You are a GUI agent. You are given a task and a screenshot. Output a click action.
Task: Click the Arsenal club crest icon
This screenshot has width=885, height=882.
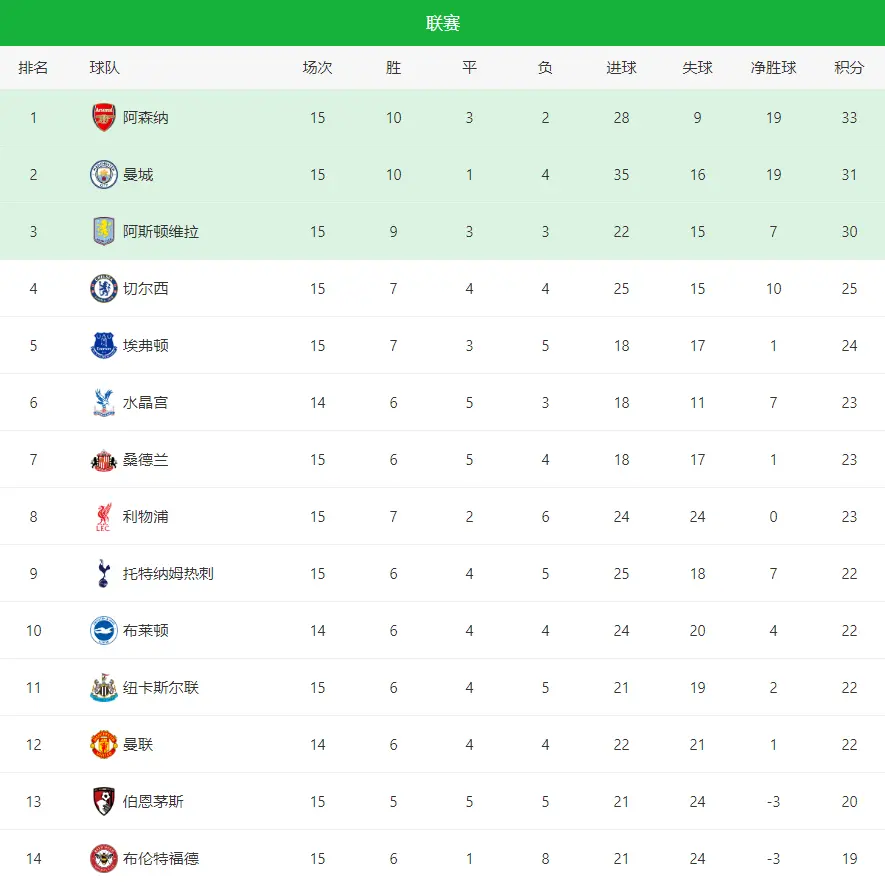click(104, 118)
